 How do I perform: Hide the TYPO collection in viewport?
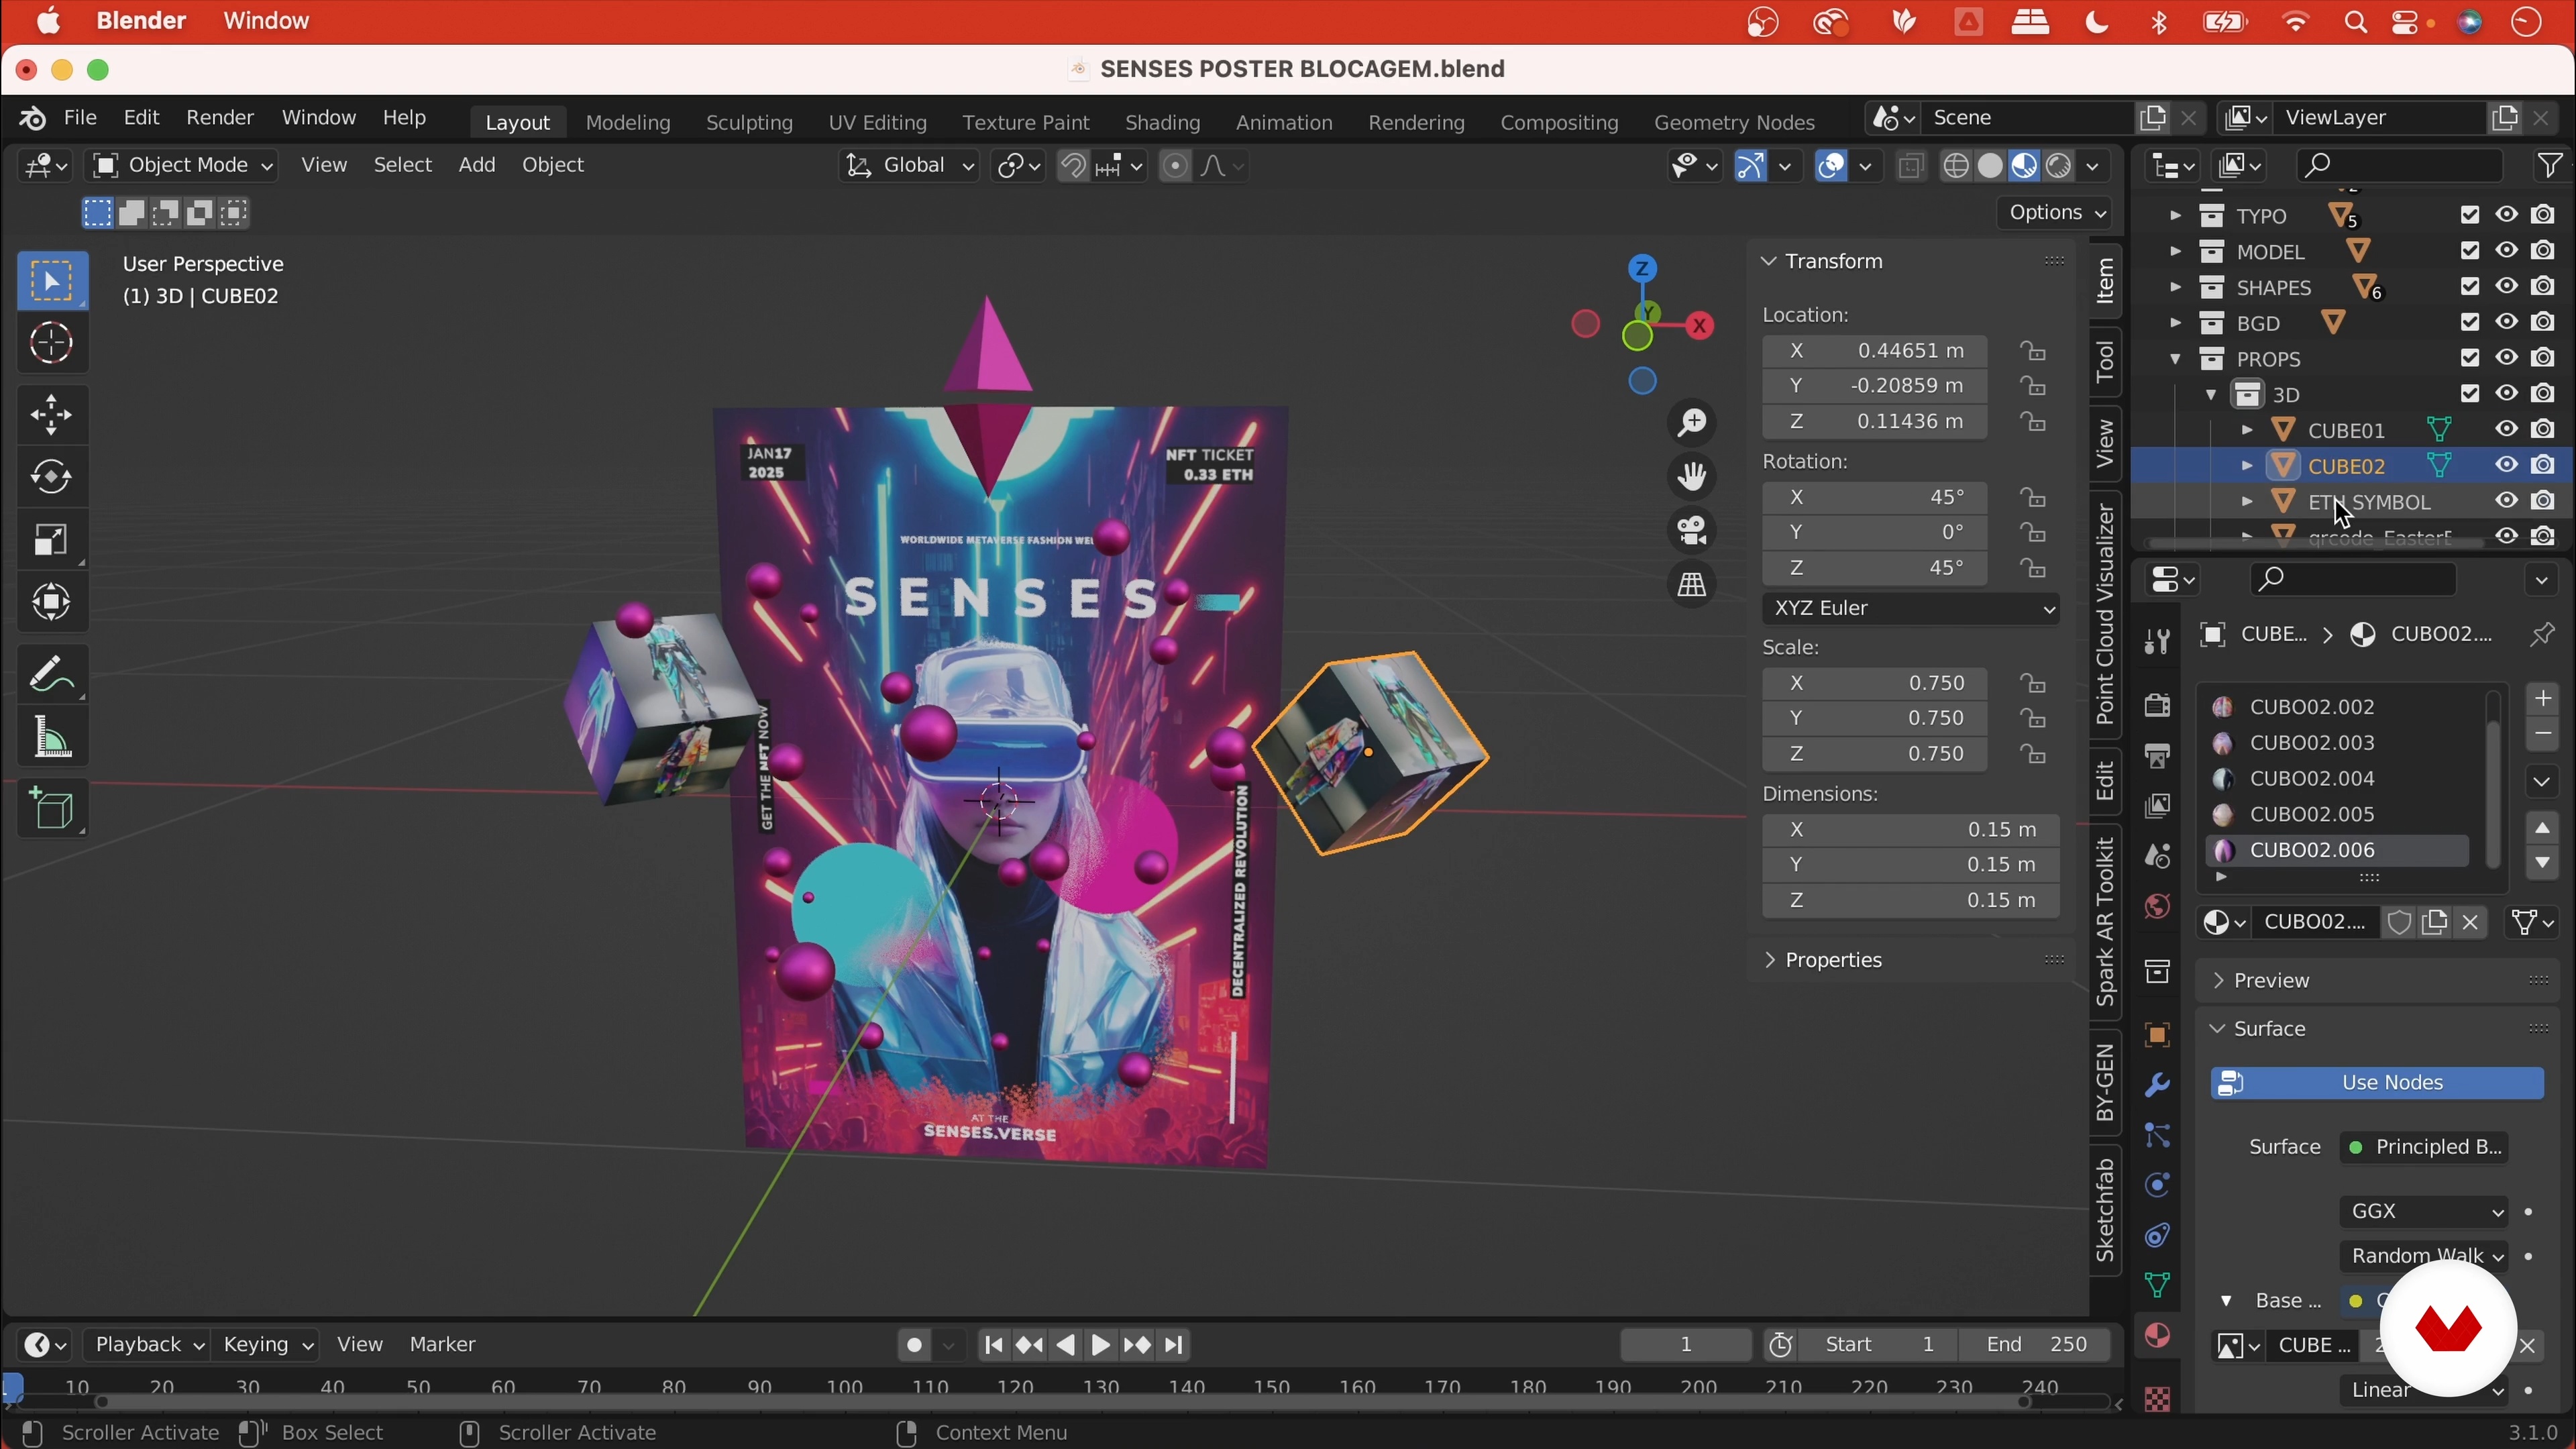2506,215
